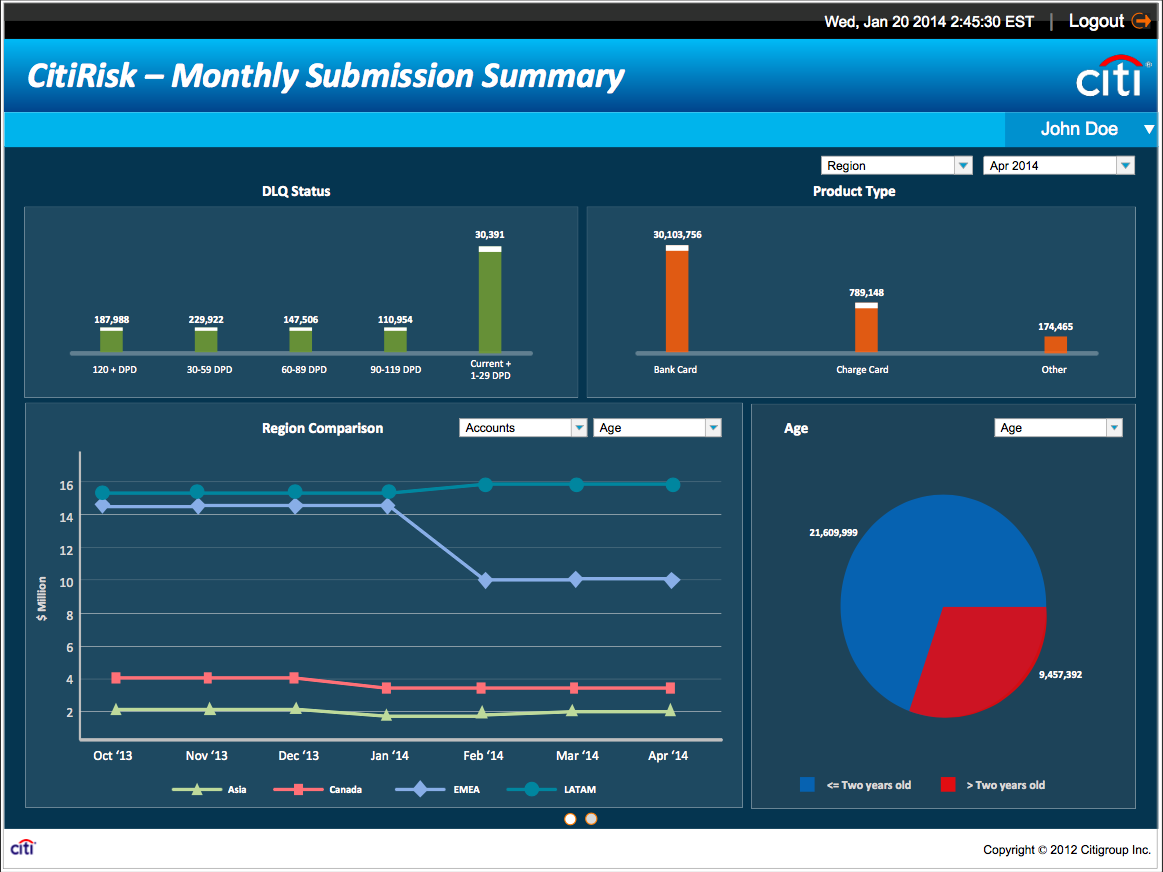Screen dimensions: 1163x872
Task: Click the CitiRisk Monthly Submission Summary title
Action: (x=326, y=76)
